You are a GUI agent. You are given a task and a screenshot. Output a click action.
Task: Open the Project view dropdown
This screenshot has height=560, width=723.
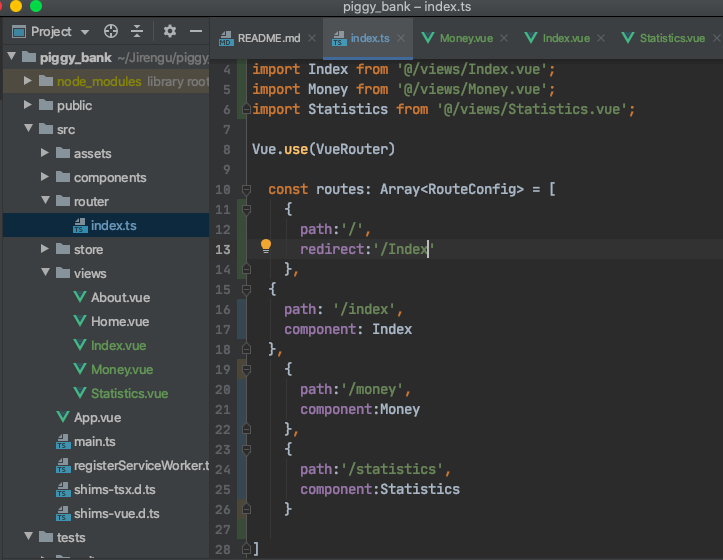[85, 32]
